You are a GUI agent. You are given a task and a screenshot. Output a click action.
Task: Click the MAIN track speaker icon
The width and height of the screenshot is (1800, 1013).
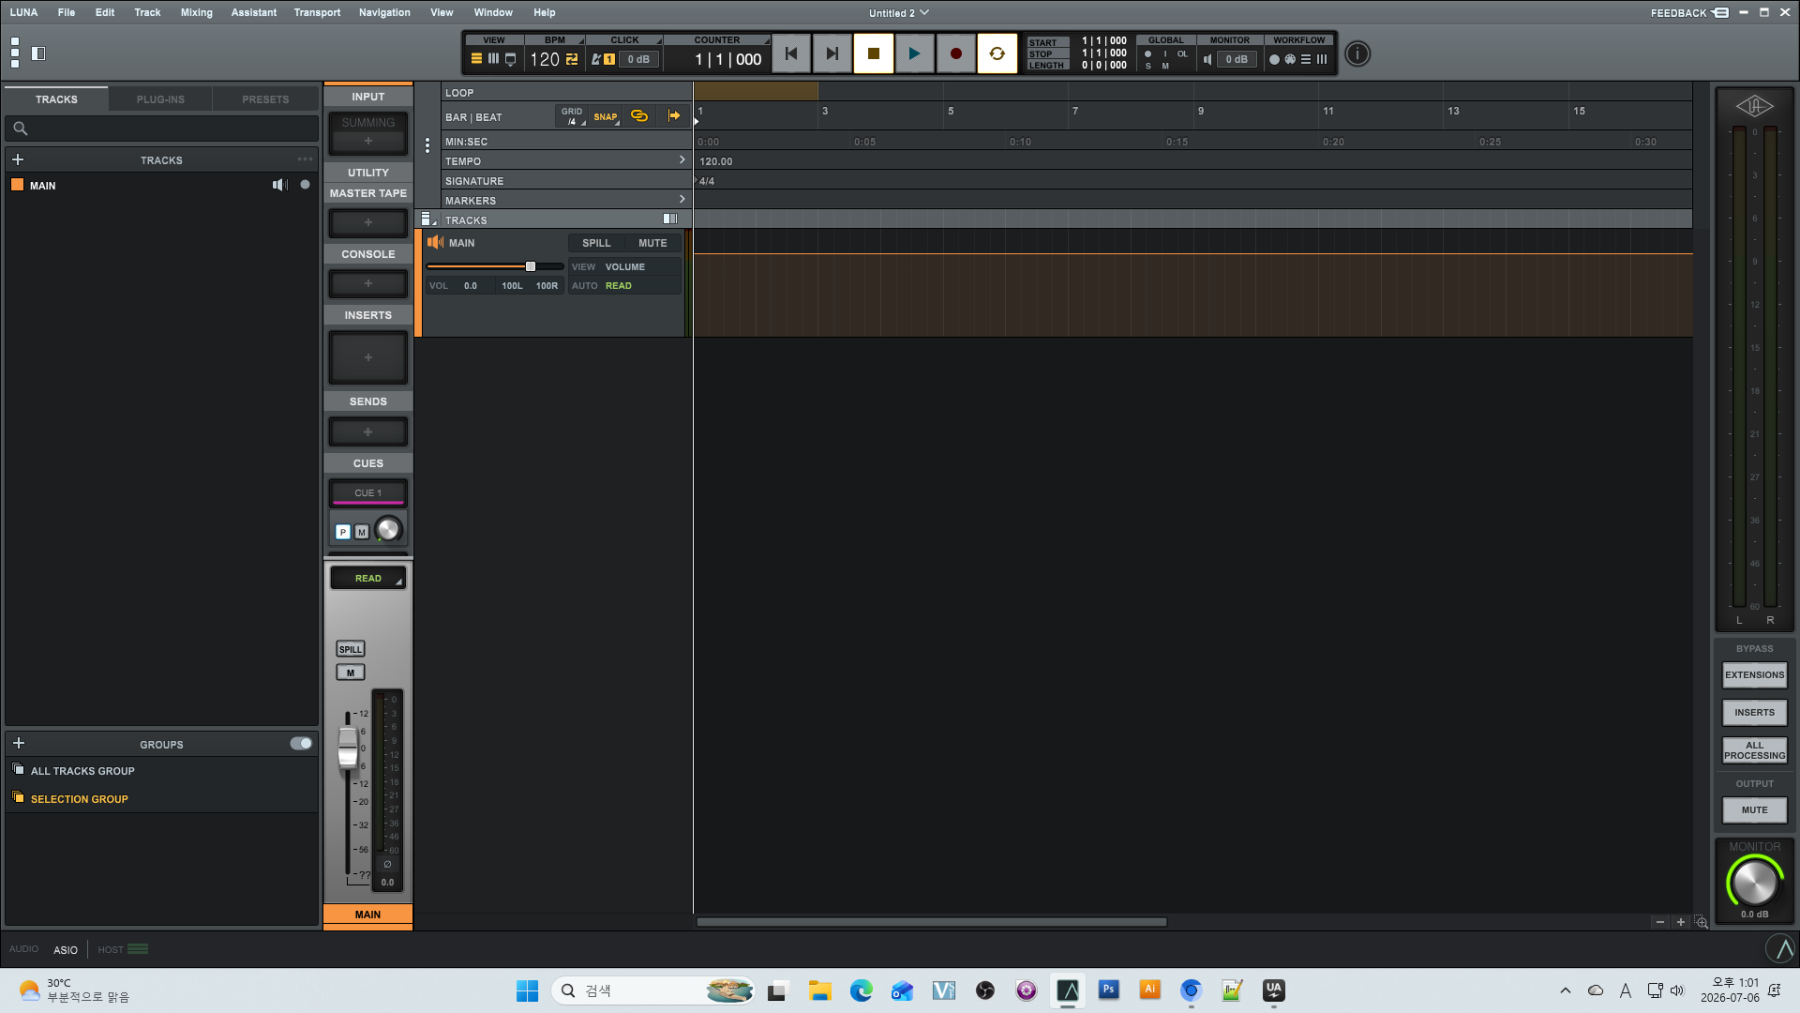(x=435, y=242)
